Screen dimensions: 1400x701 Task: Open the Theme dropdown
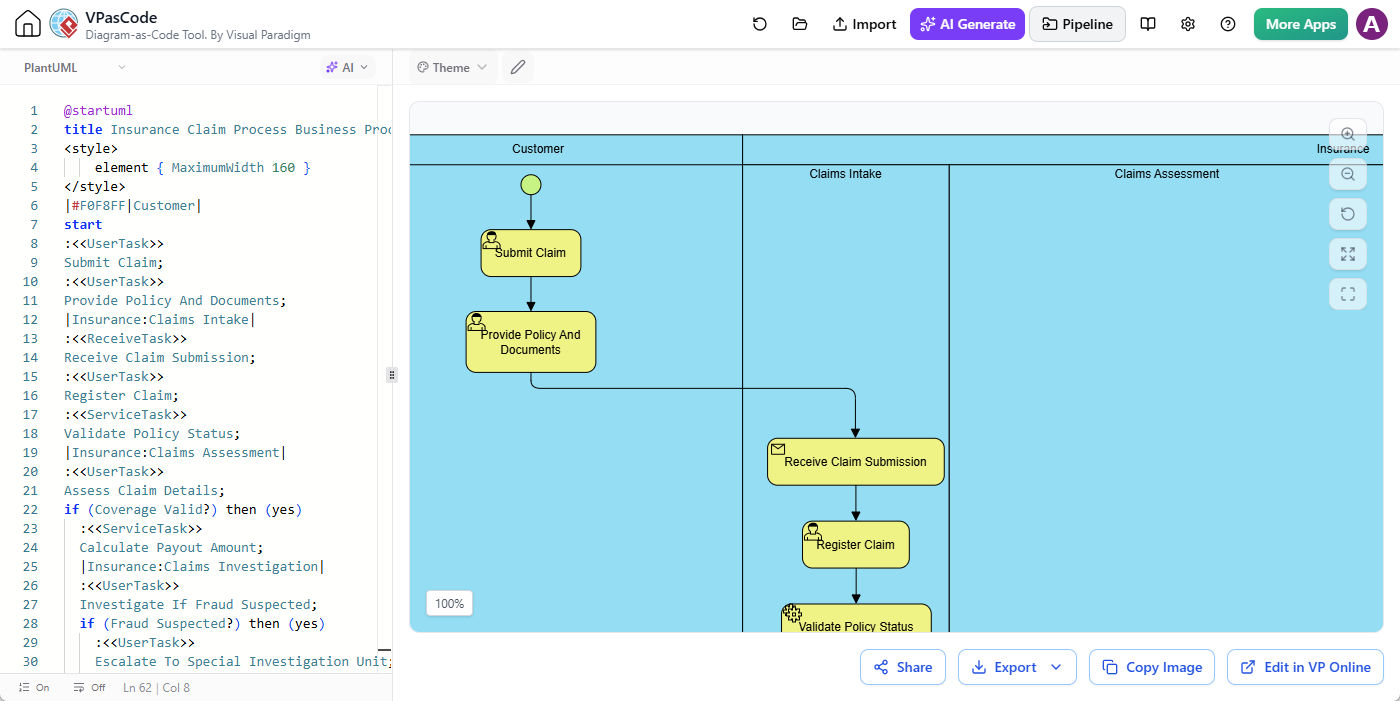click(452, 67)
